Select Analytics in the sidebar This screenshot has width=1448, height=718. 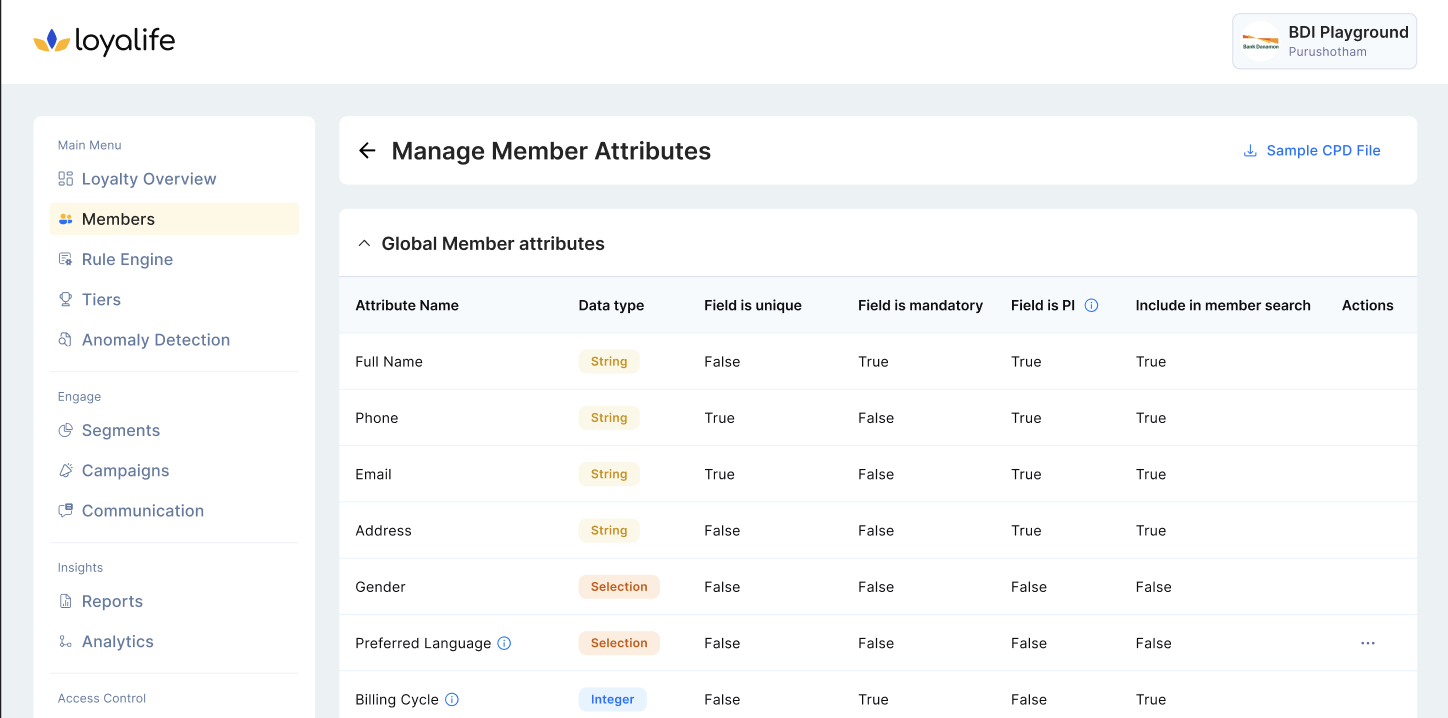(x=117, y=641)
